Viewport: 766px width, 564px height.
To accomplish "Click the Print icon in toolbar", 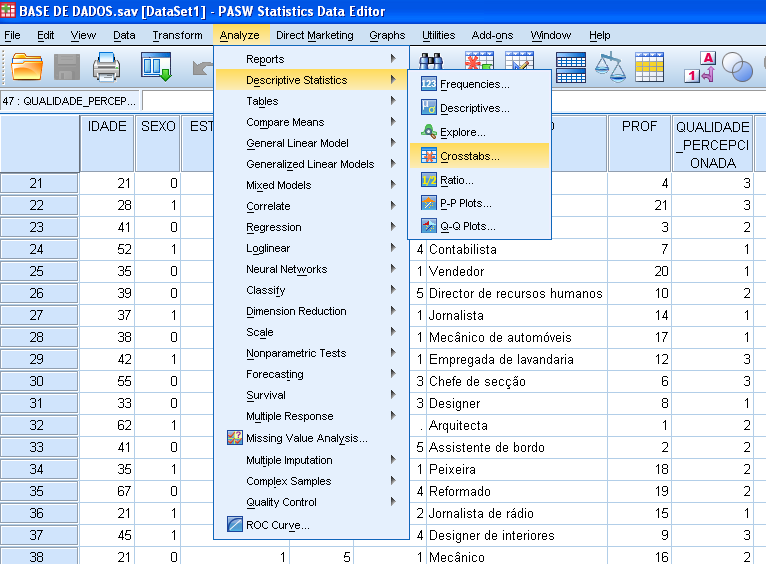I will click(x=106, y=67).
